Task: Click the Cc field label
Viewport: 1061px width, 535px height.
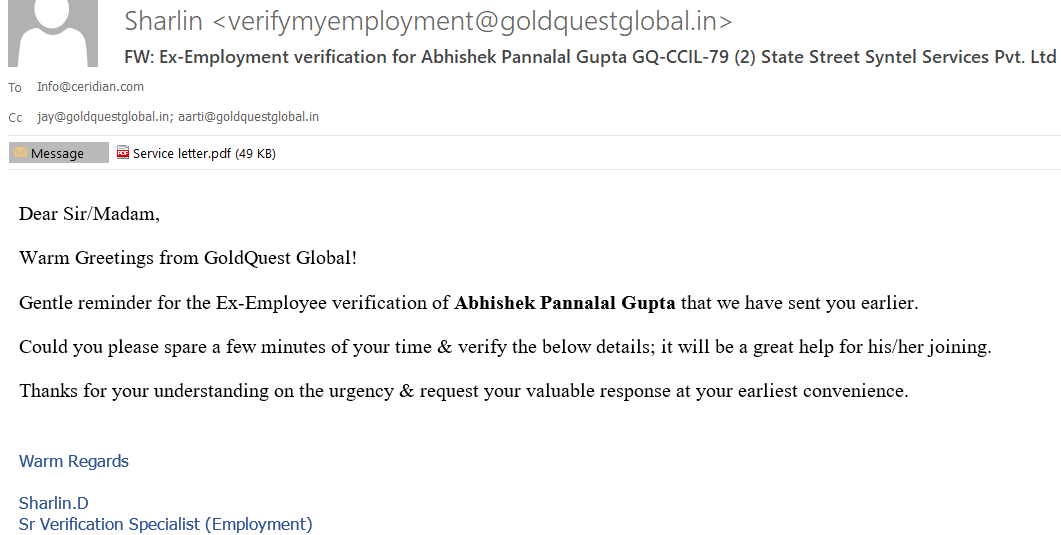Action: [x=15, y=118]
